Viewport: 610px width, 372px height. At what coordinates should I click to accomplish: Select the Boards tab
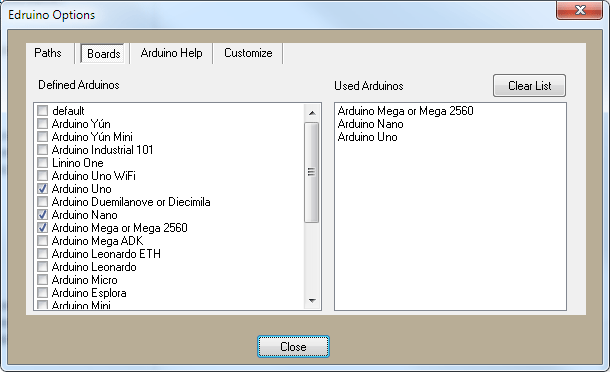[103, 54]
